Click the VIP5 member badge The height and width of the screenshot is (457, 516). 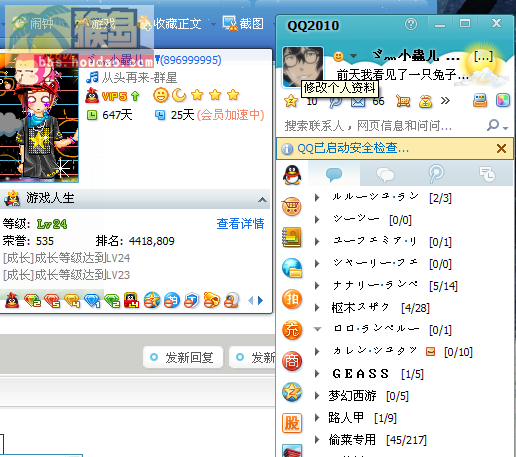click(113, 96)
